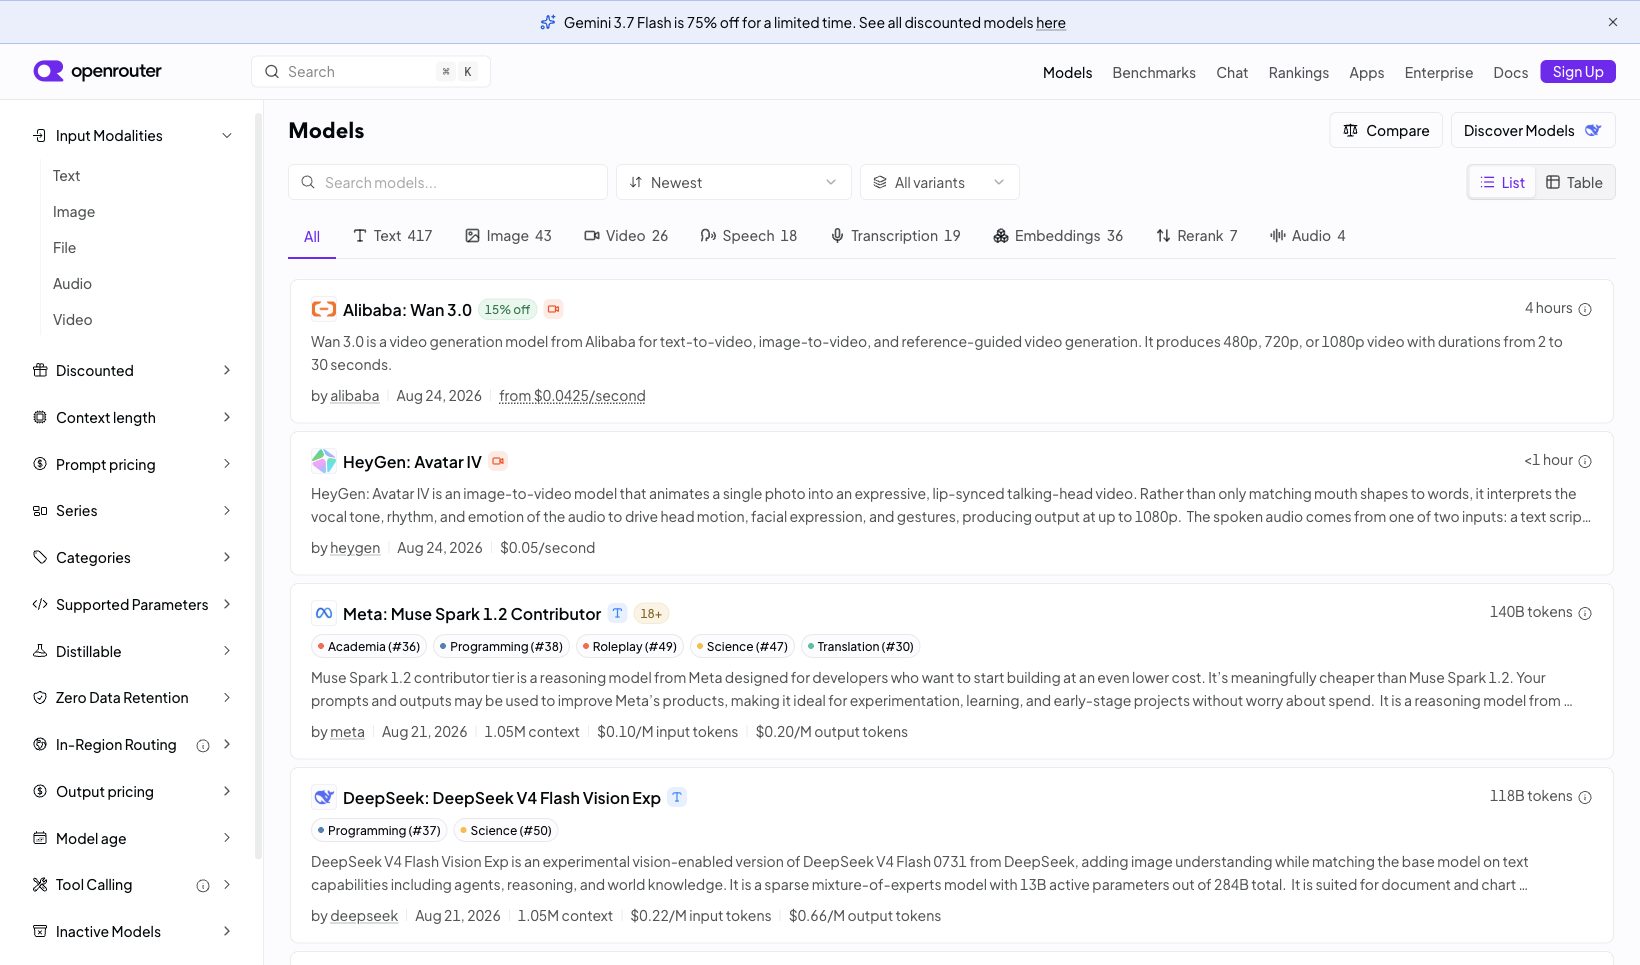Image resolution: width=1640 pixels, height=965 pixels.
Task: Select the Image 43 tab
Action: (x=509, y=236)
